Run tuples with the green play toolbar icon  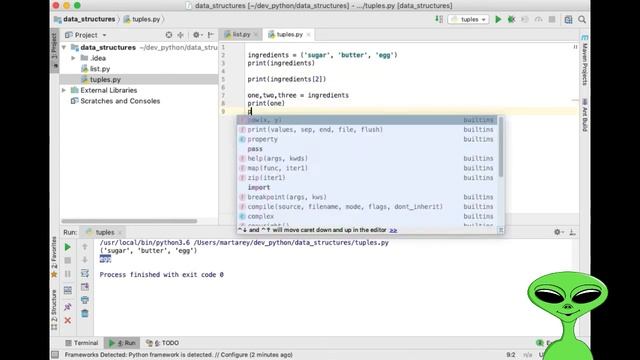coord(498,19)
